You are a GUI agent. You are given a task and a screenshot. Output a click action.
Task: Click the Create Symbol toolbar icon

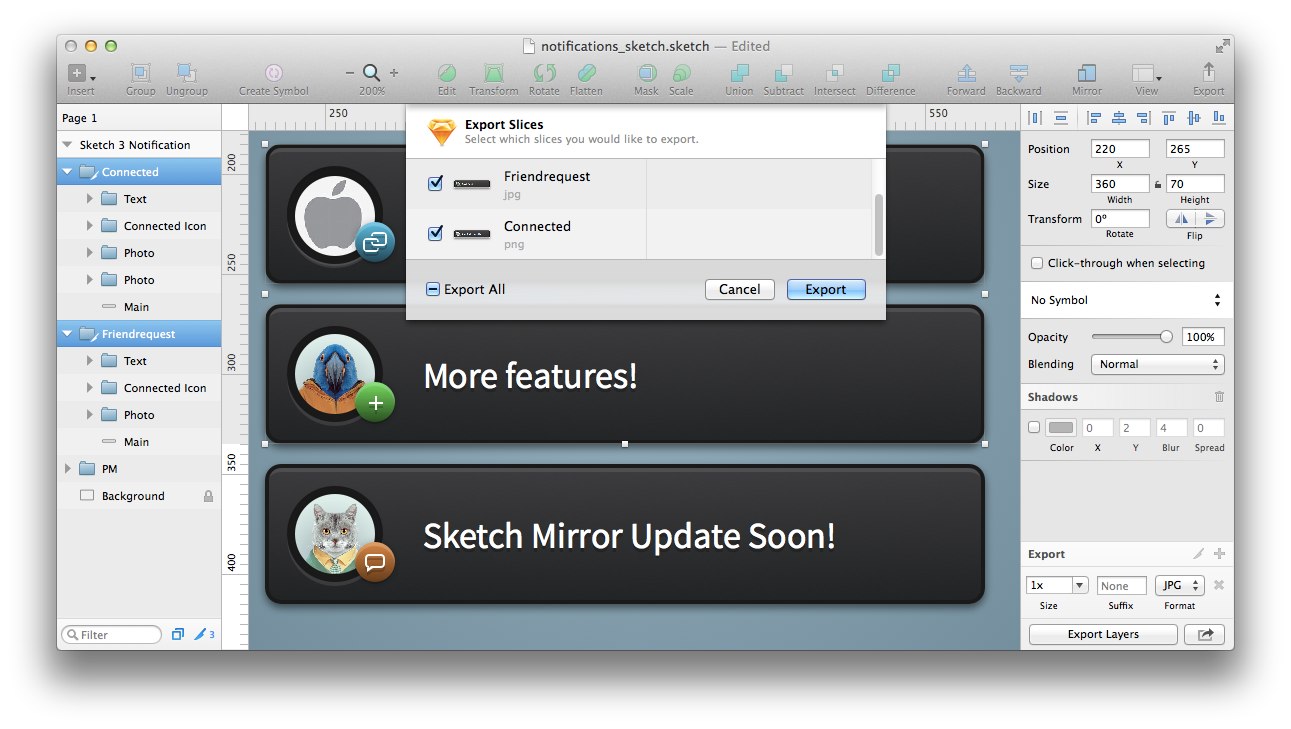point(273,73)
